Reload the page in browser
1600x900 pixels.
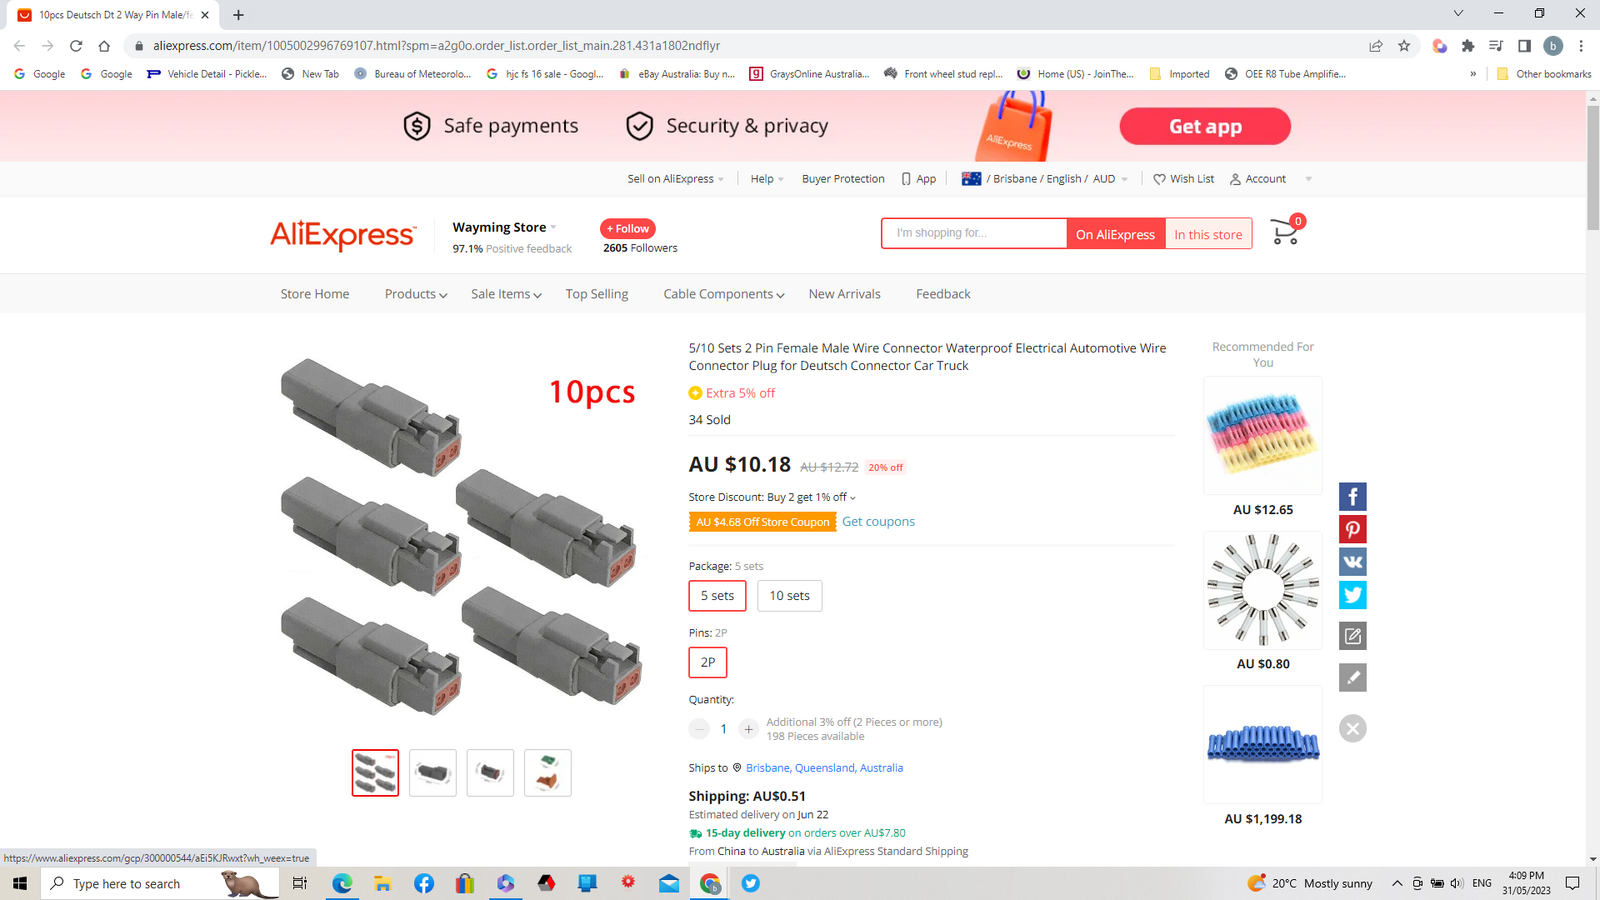pos(76,45)
